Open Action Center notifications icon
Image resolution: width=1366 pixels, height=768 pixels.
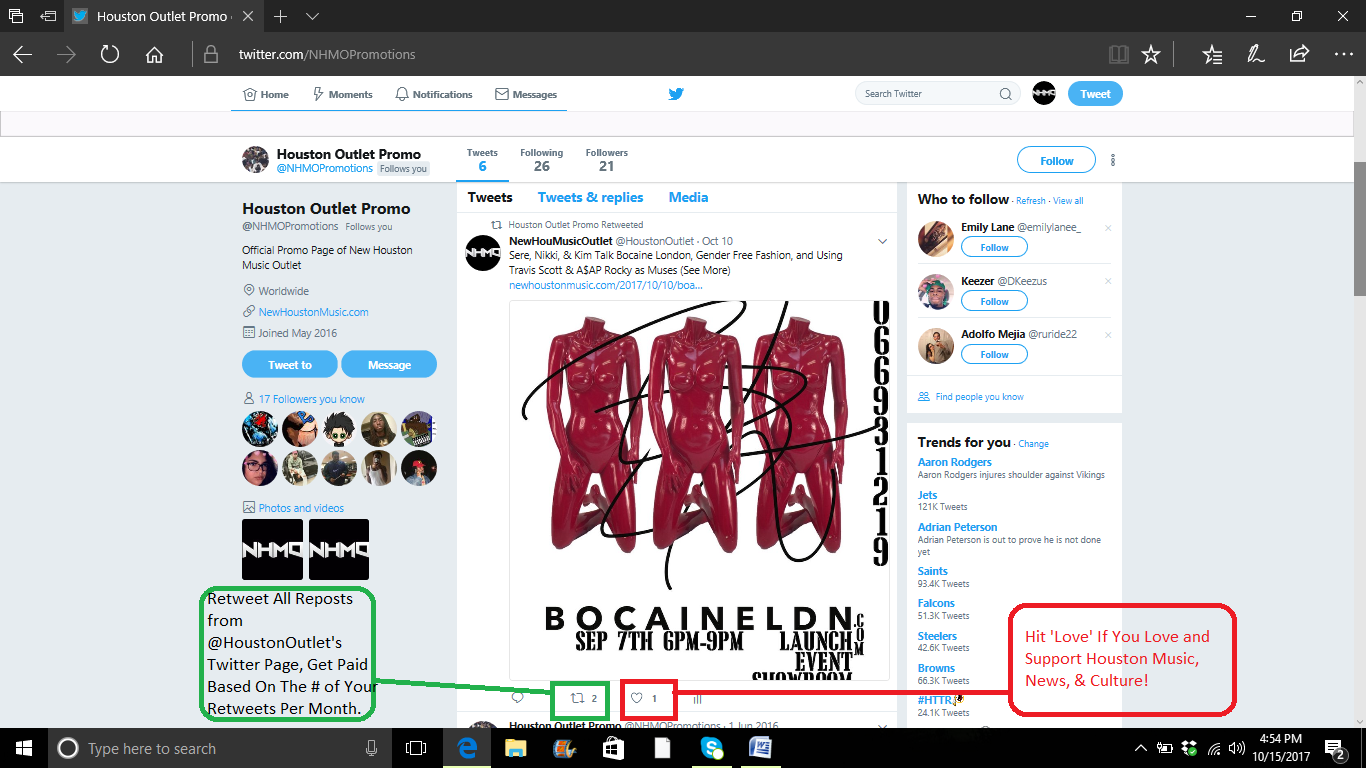1335,748
